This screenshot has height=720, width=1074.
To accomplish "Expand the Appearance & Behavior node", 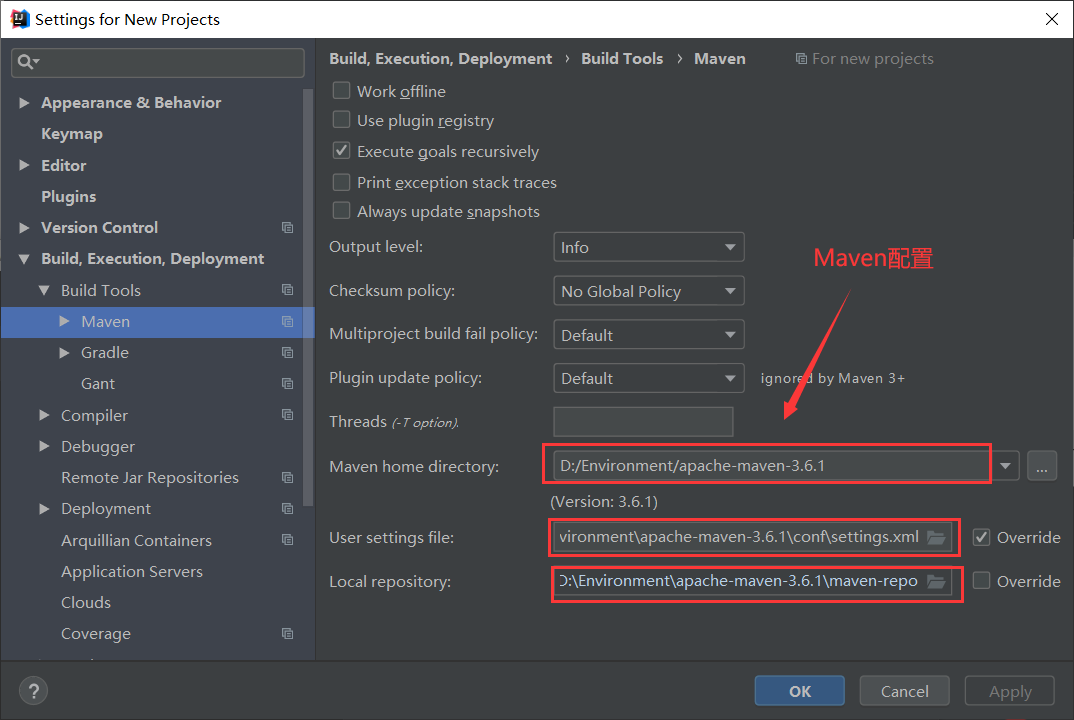I will tap(24, 103).
